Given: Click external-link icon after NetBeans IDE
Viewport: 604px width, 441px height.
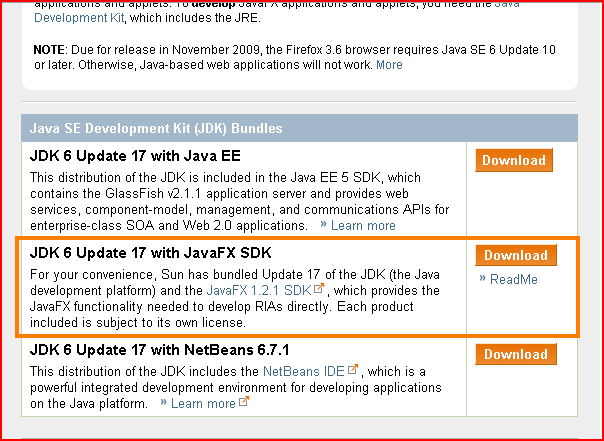Looking at the screenshot, I should (x=353, y=371).
